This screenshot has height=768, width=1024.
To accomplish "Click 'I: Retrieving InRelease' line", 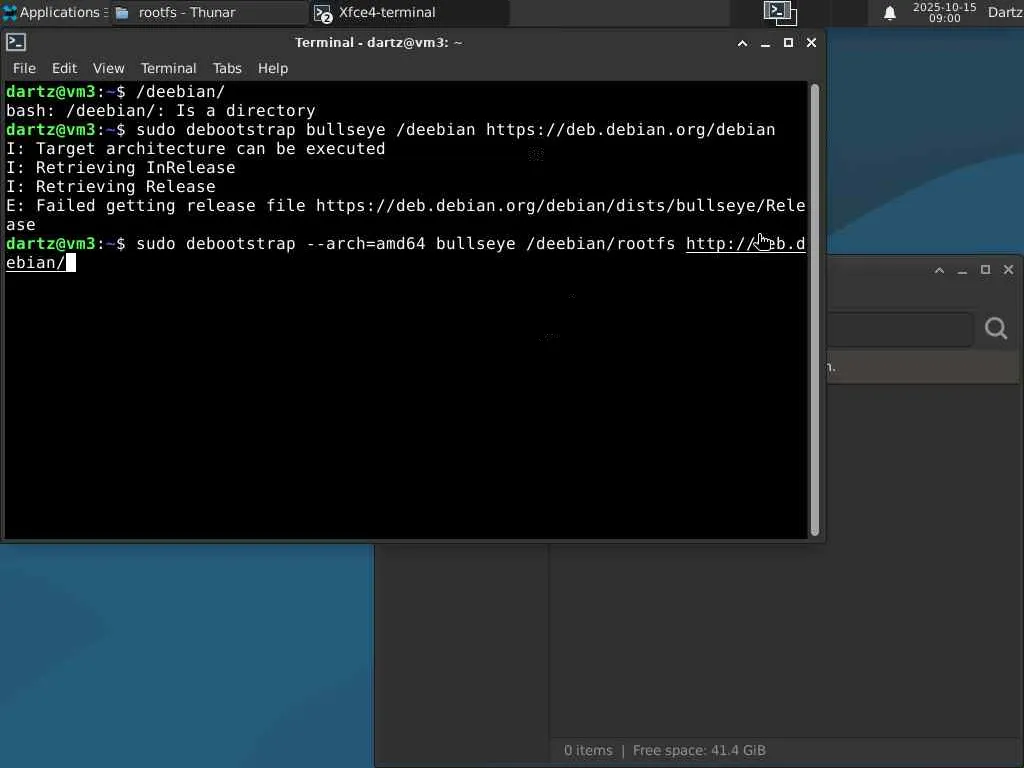I will point(121,168).
